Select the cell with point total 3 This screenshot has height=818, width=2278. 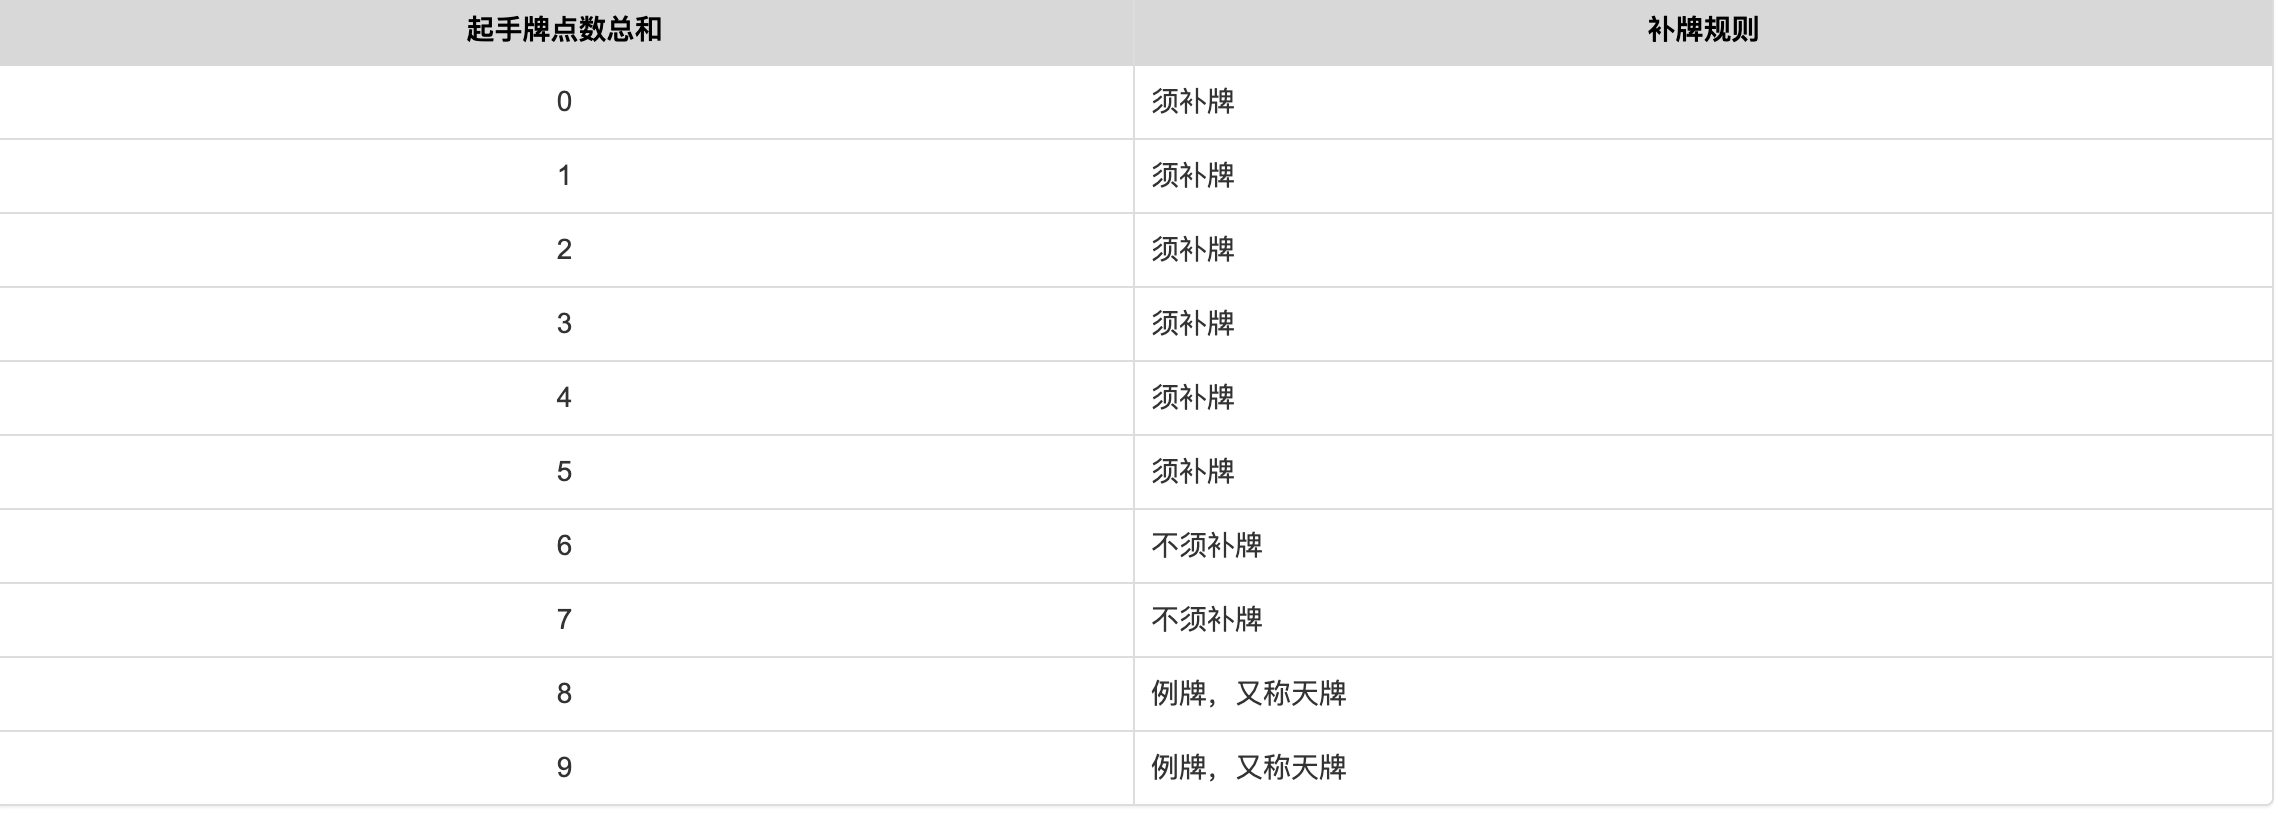coord(564,324)
